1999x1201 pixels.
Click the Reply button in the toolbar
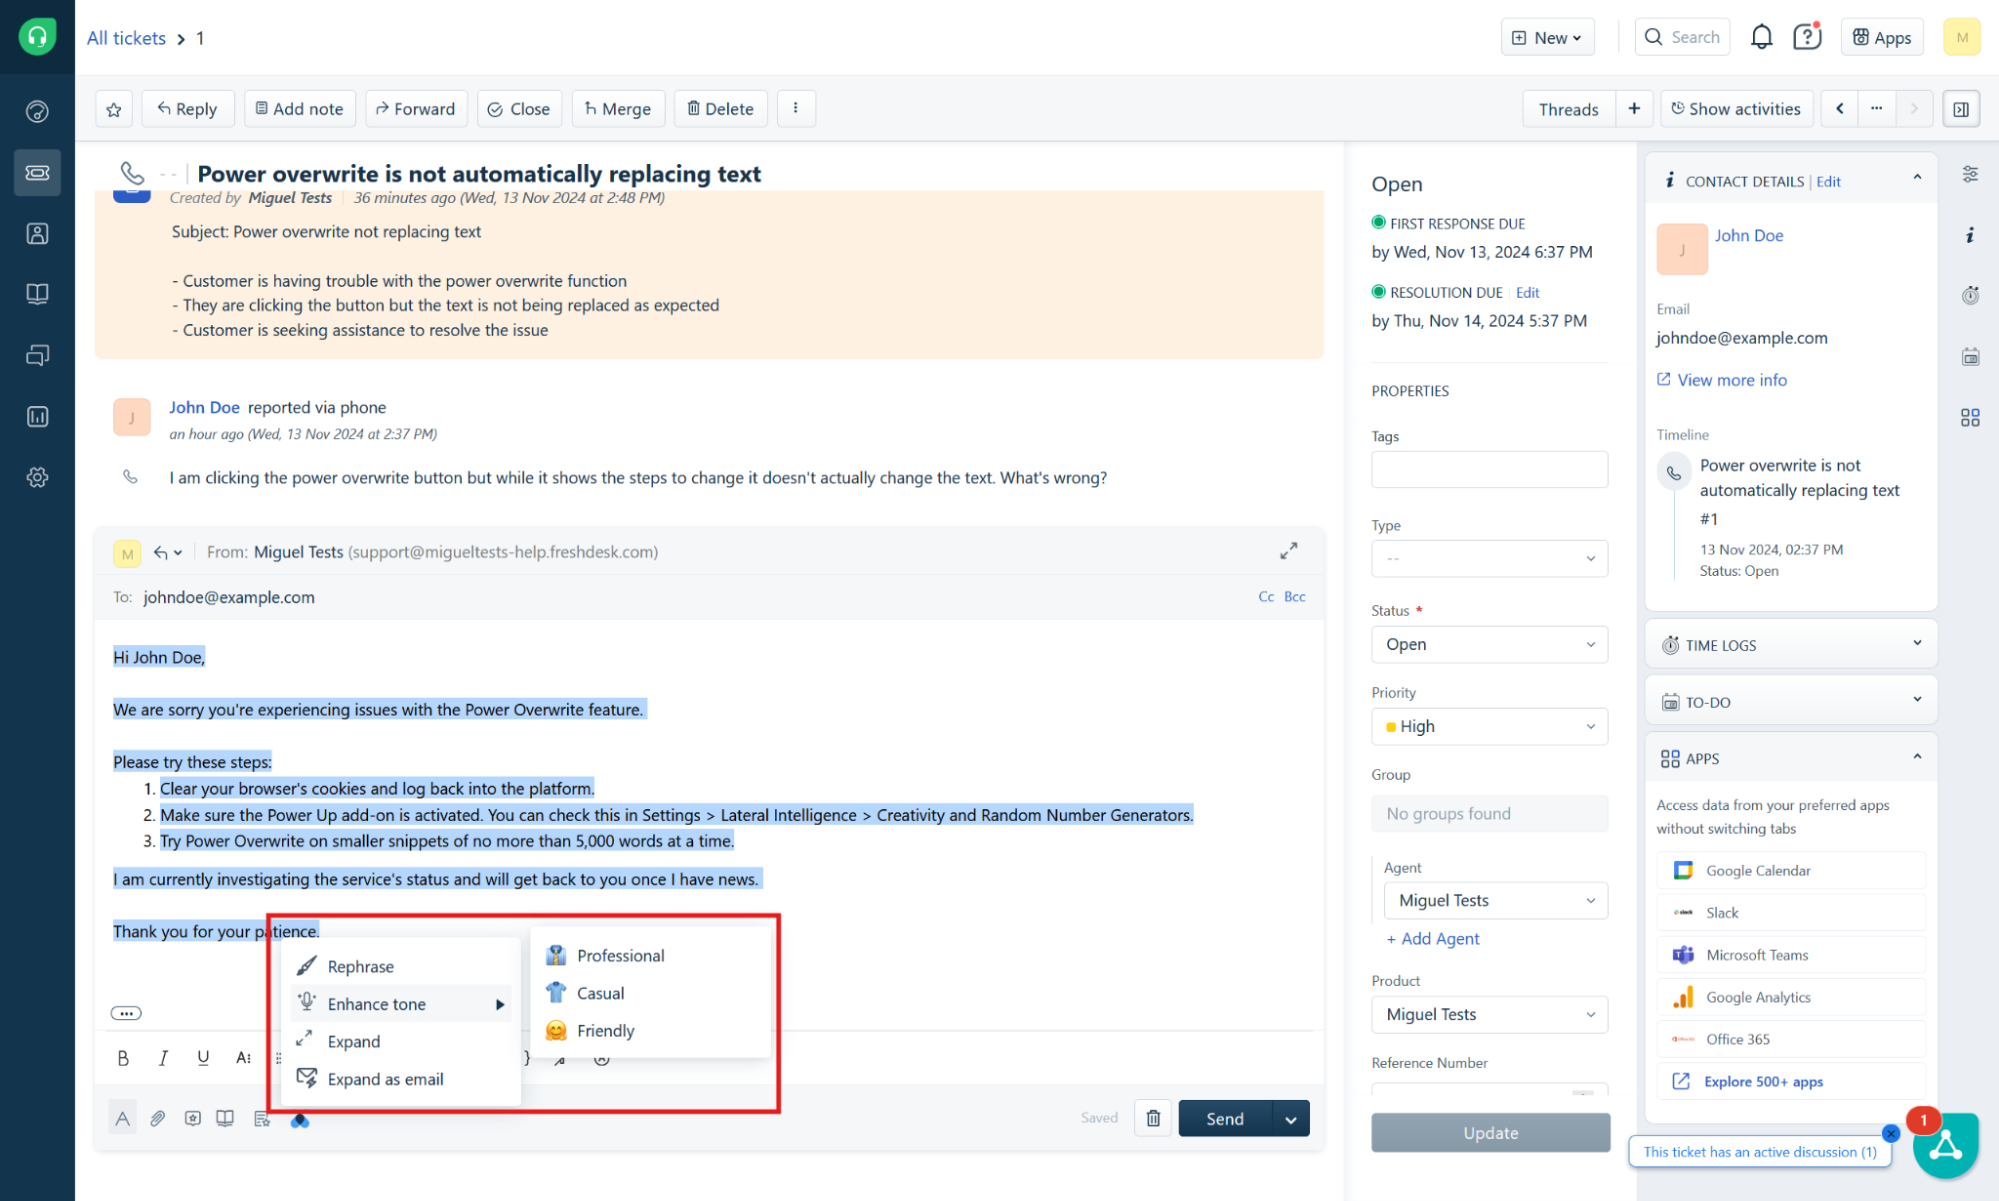[x=187, y=108]
